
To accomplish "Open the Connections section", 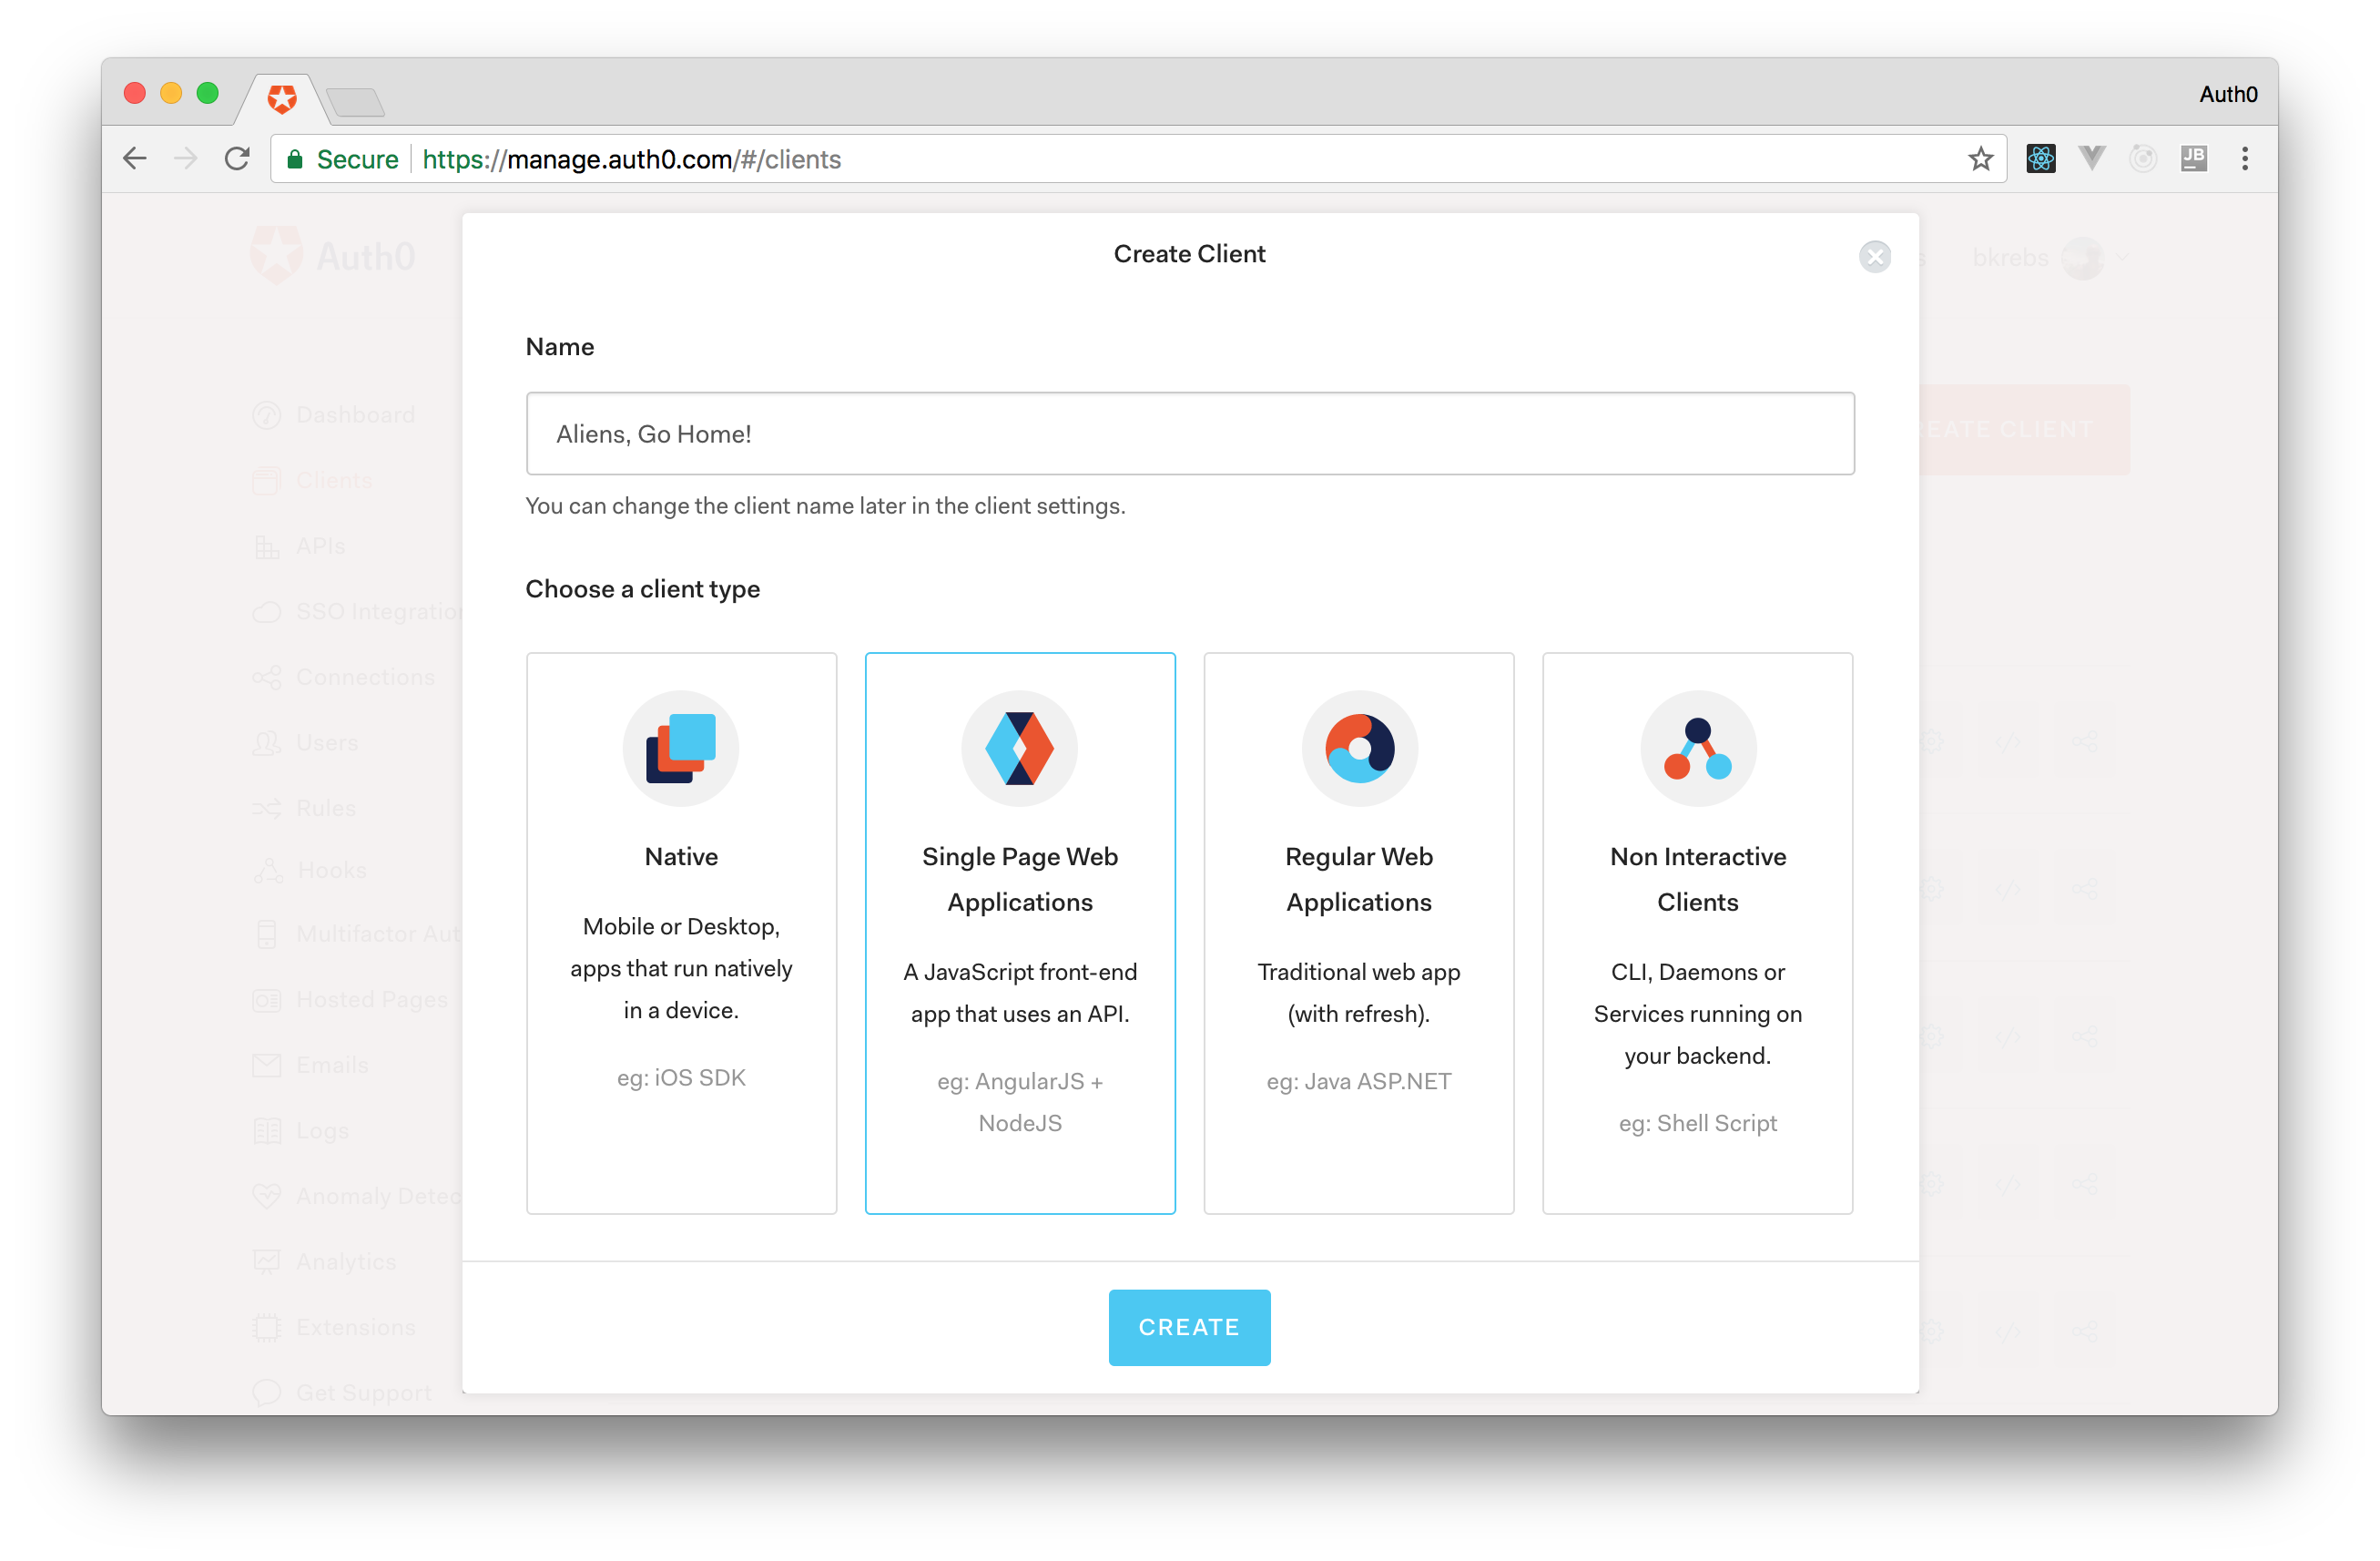I will pyautogui.click(x=364, y=677).
